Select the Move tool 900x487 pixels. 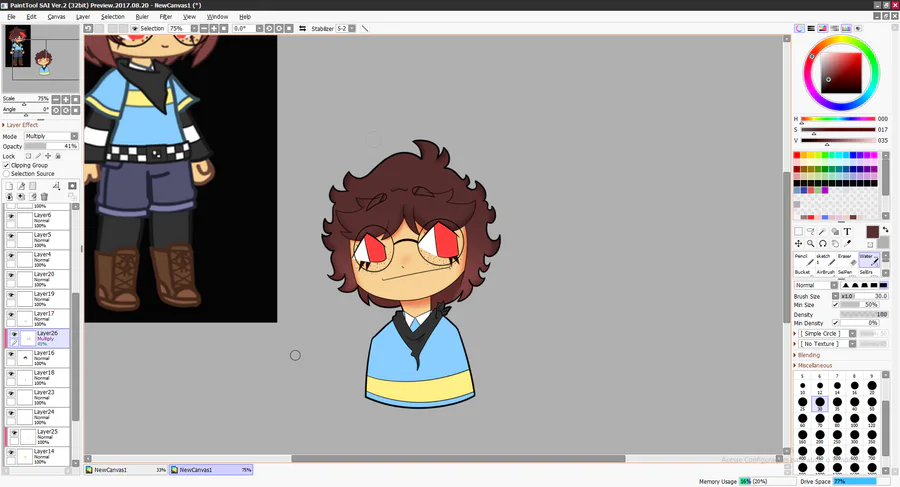tap(798, 244)
